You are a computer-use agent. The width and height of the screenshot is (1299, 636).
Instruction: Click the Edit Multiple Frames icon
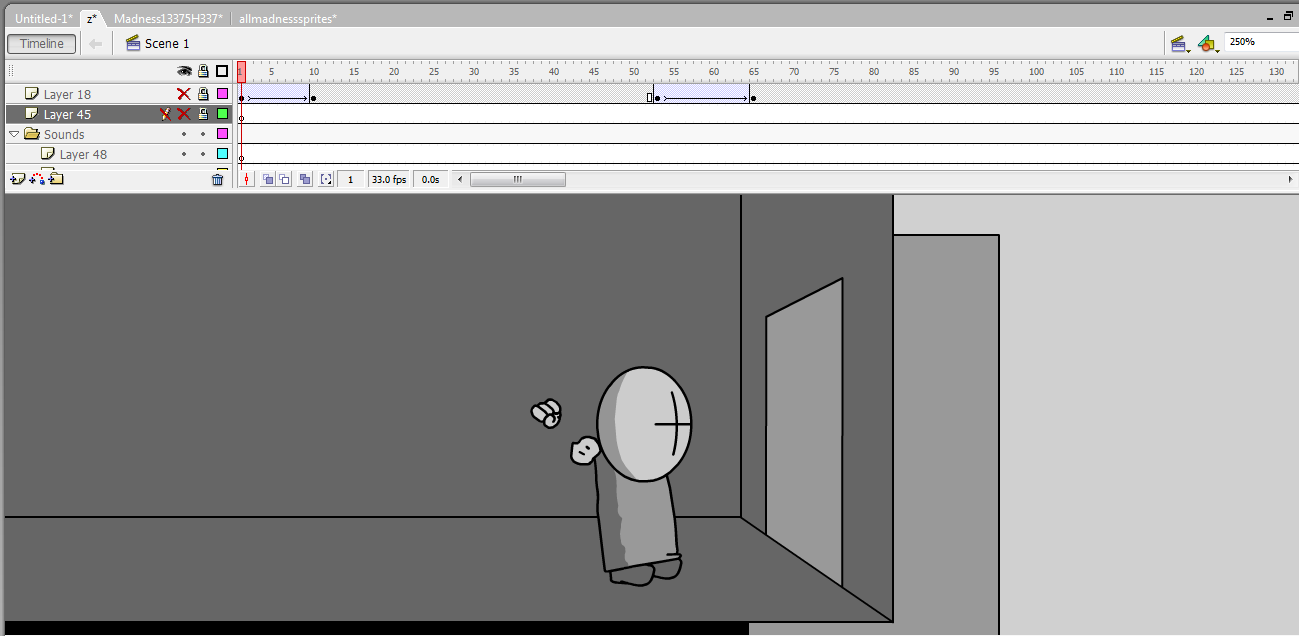tap(305, 179)
